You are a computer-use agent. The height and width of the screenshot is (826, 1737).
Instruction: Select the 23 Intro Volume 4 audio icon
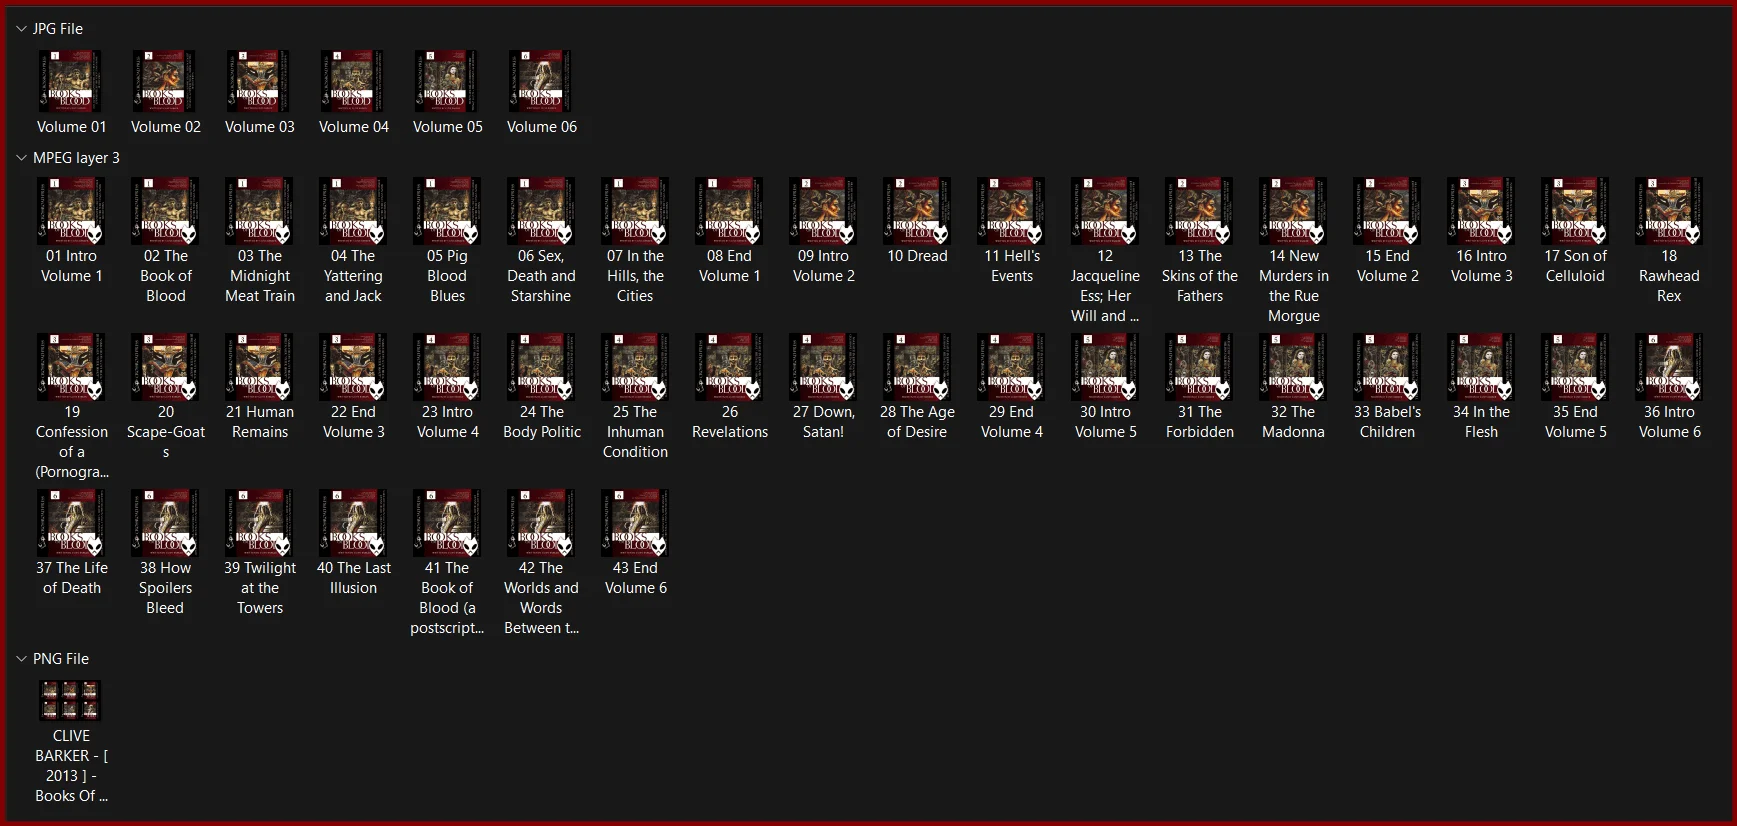point(447,367)
